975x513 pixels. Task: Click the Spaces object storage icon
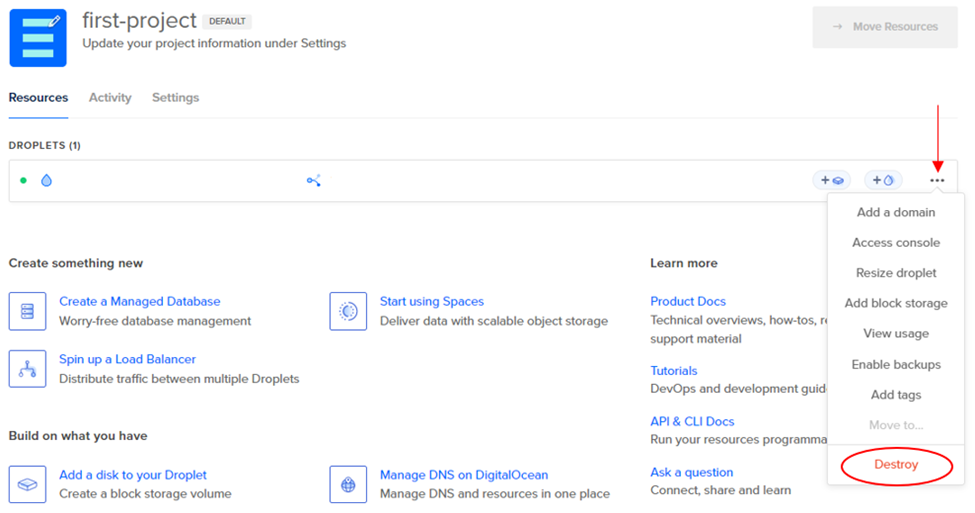tap(348, 311)
